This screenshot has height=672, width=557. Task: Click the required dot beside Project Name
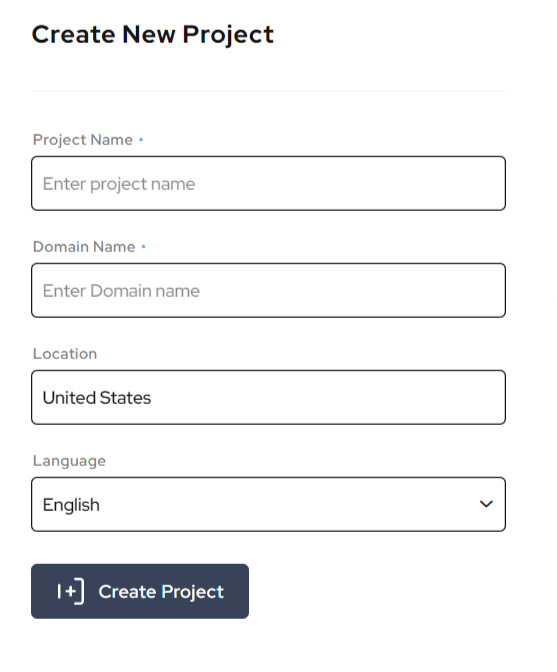pyautogui.click(x=141, y=139)
